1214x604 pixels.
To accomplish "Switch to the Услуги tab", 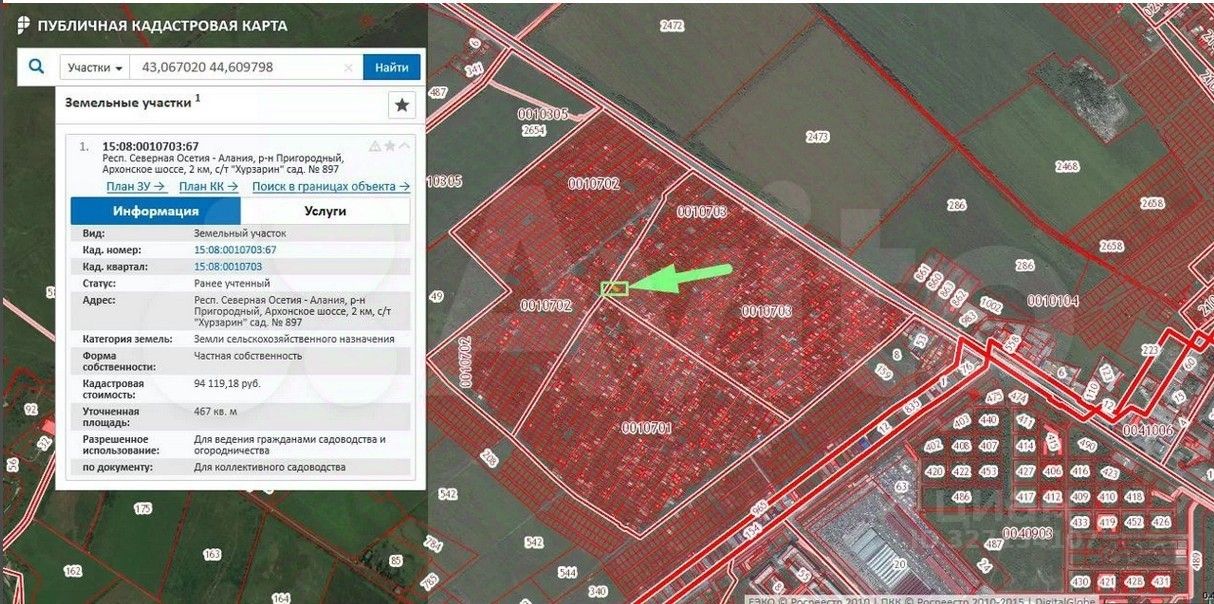I will pos(325,211).
